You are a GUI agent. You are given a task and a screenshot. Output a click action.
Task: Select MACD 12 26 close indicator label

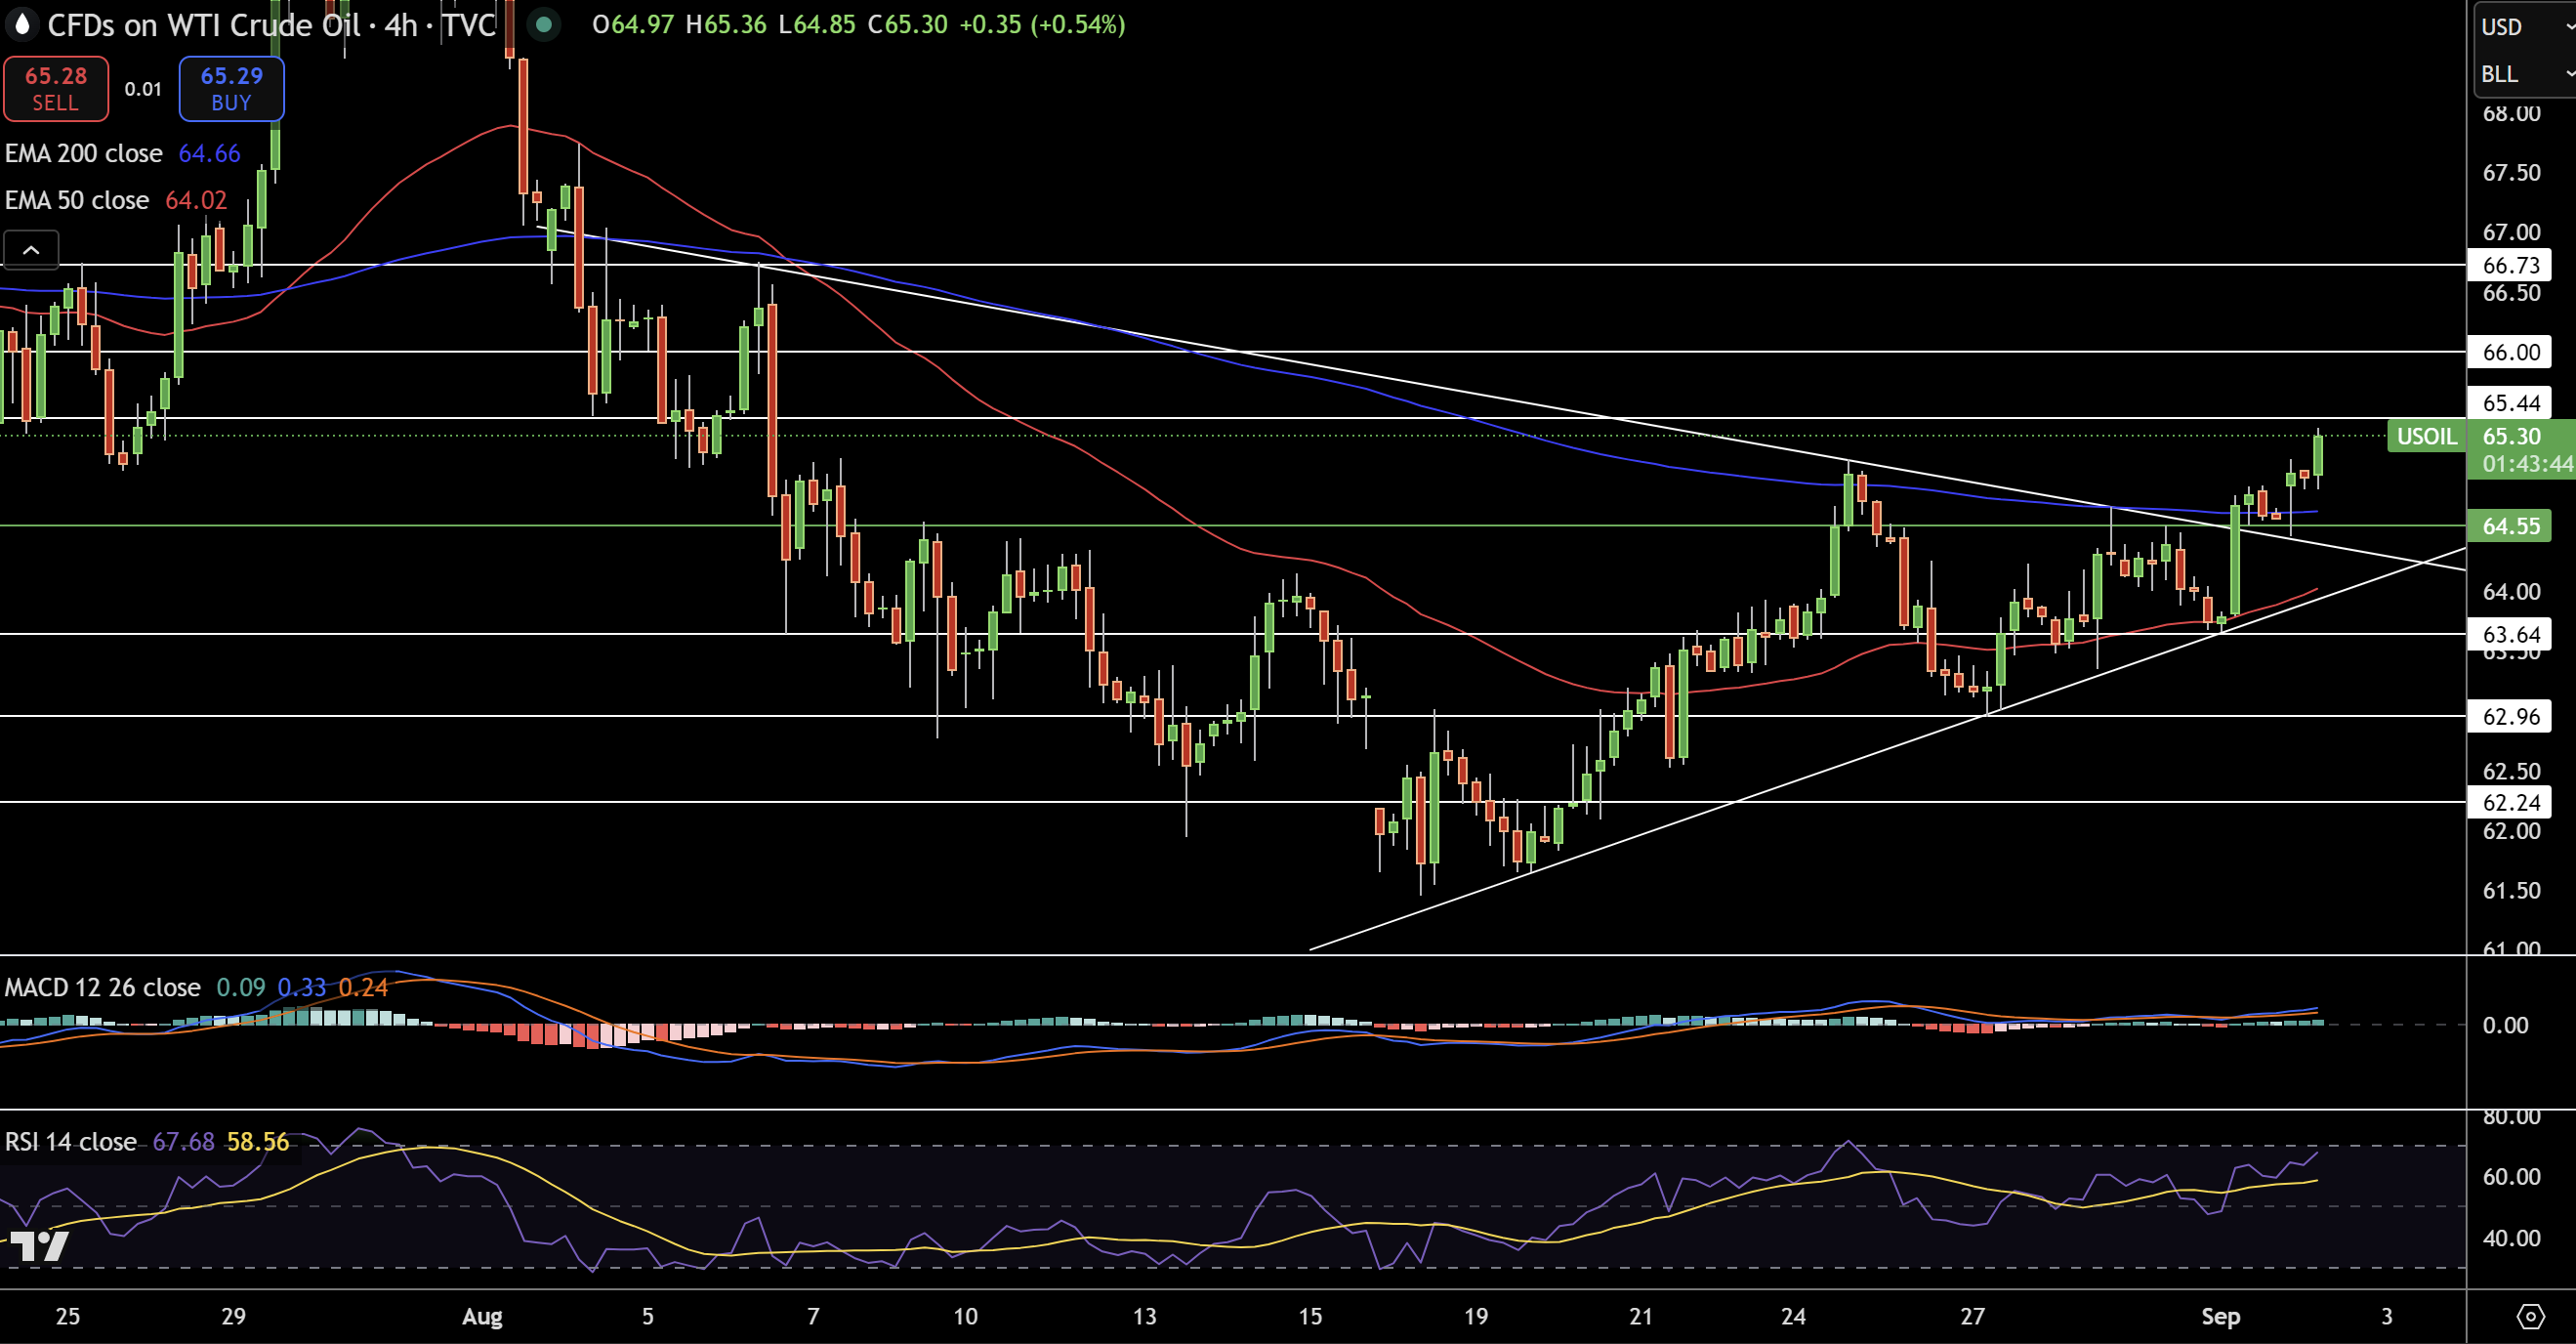pos(102,987)
